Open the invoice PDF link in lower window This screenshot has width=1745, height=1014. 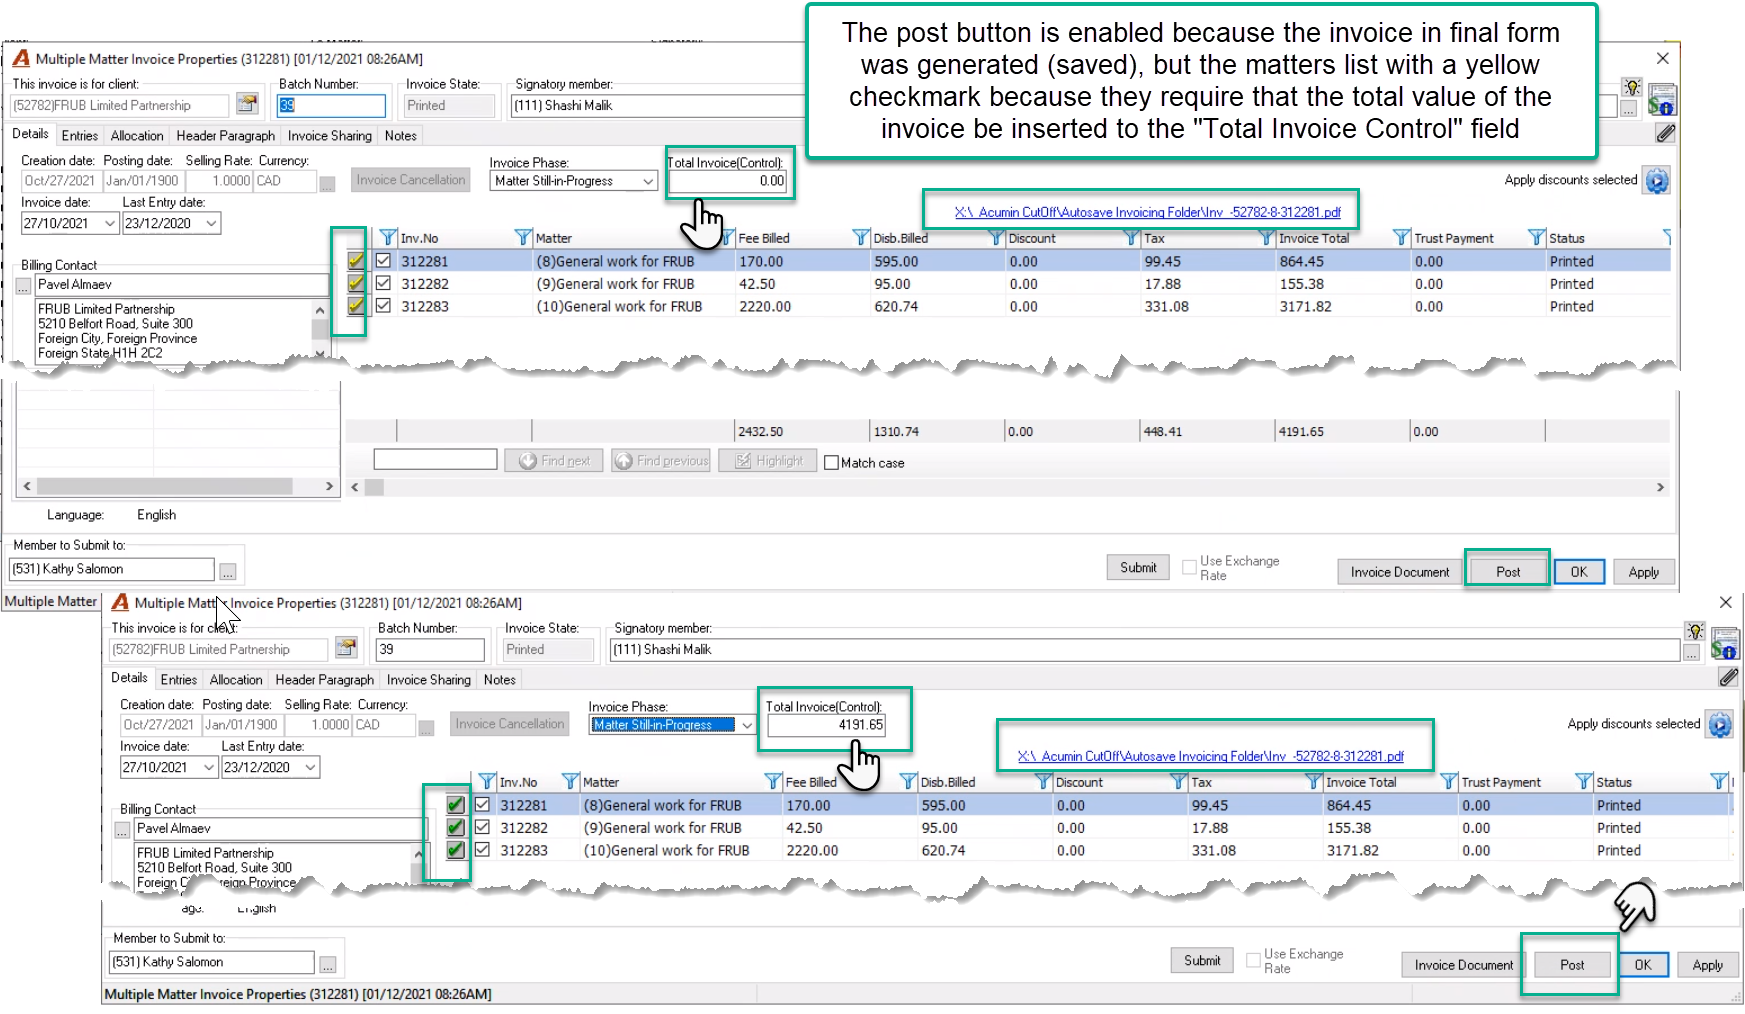click(x=1211, y=756)
